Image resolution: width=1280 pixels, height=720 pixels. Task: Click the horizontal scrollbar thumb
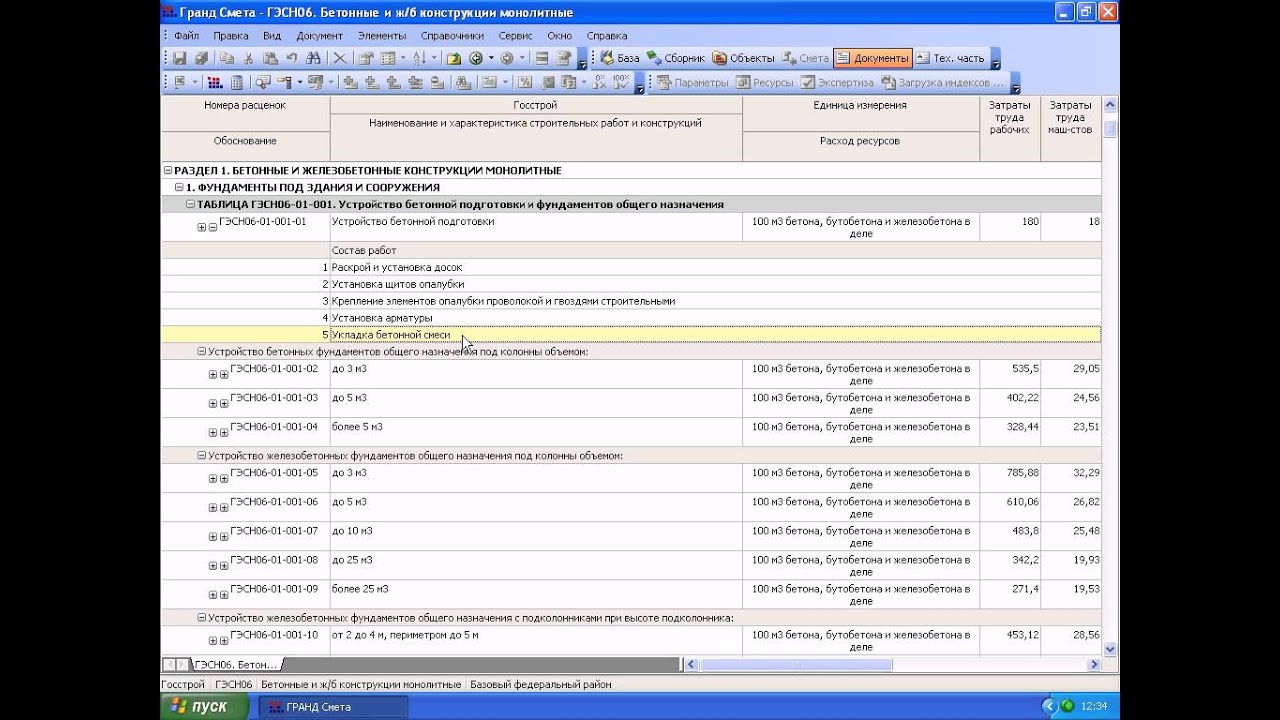click(795, 664)
